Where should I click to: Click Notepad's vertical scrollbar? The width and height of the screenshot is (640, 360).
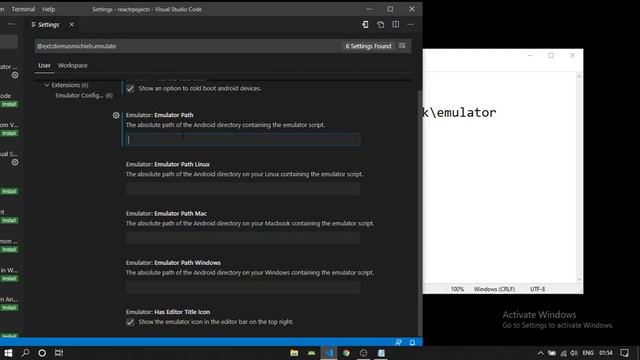point(579,178)
